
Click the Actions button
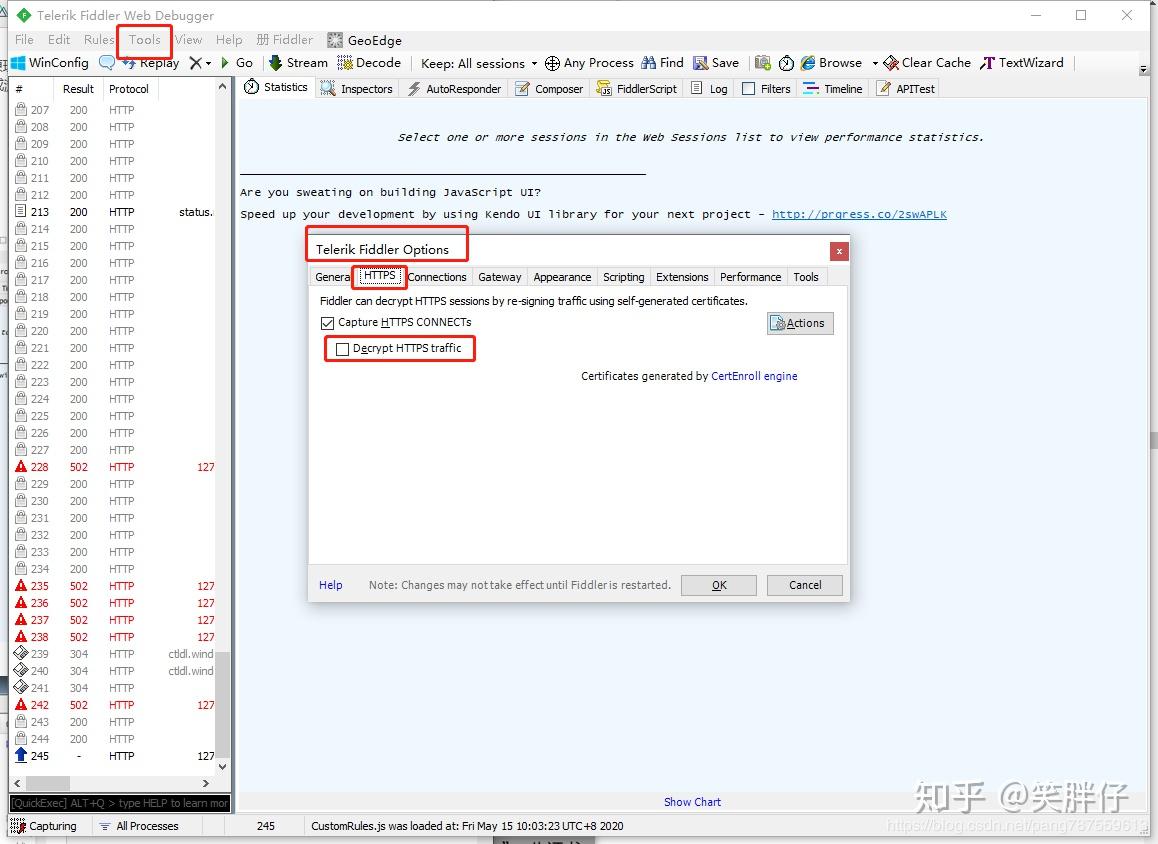click(799, 323)
